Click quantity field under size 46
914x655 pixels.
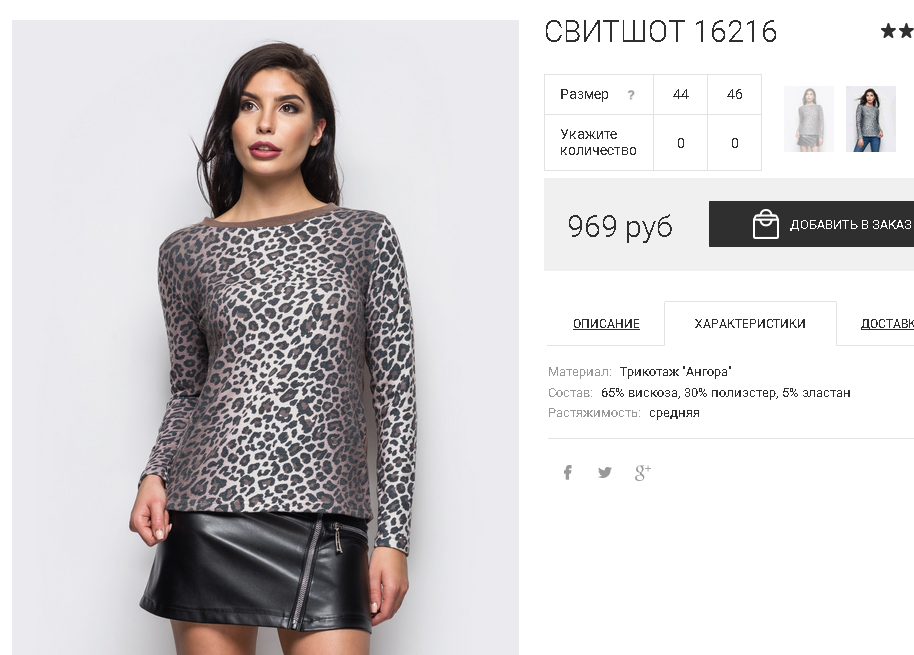coord(734,143)
